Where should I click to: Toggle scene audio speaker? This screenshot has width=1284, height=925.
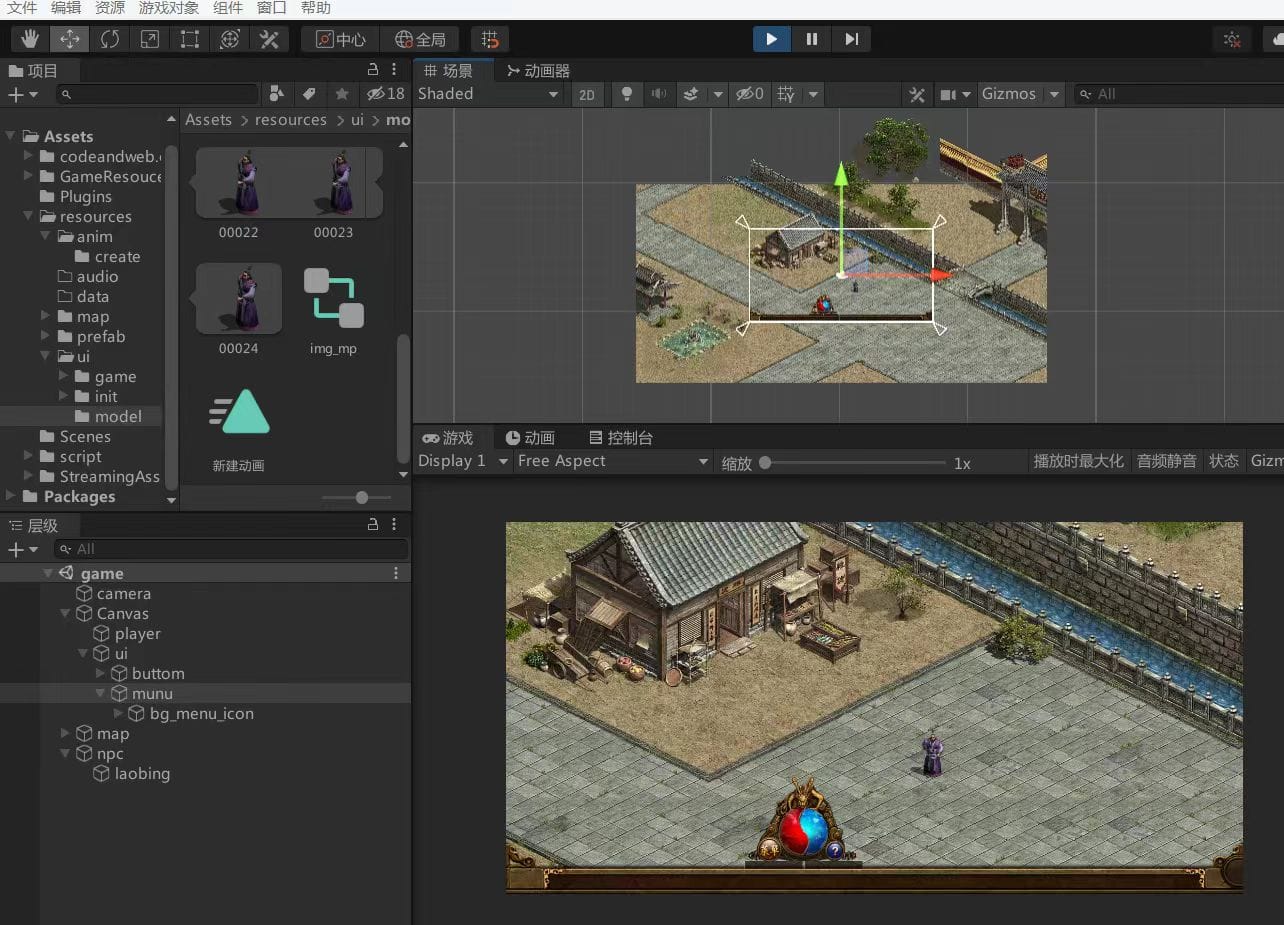tap(658, 94)
